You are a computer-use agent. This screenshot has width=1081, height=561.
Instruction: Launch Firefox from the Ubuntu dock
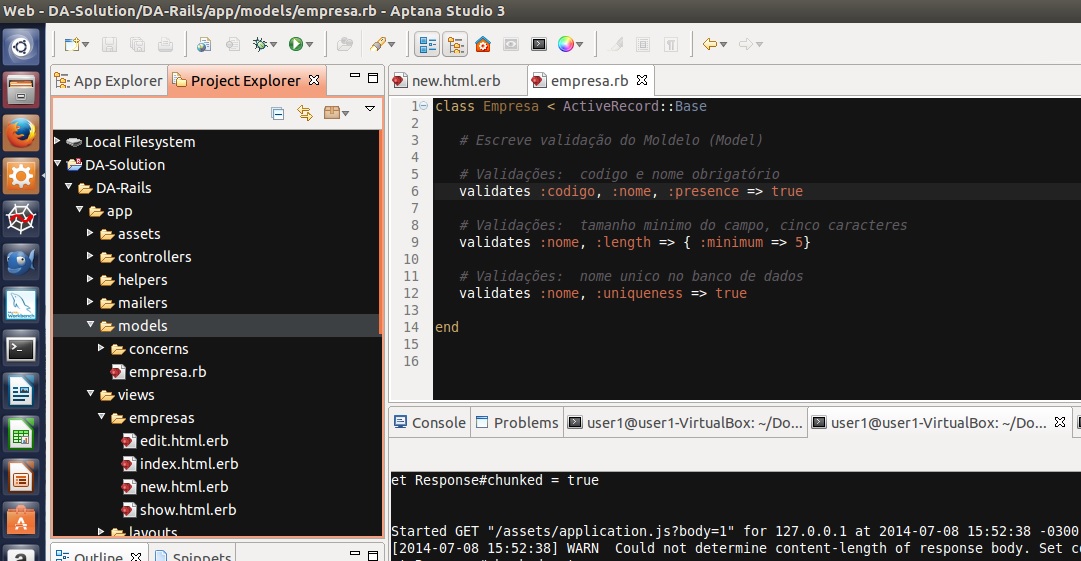(21, 133)
